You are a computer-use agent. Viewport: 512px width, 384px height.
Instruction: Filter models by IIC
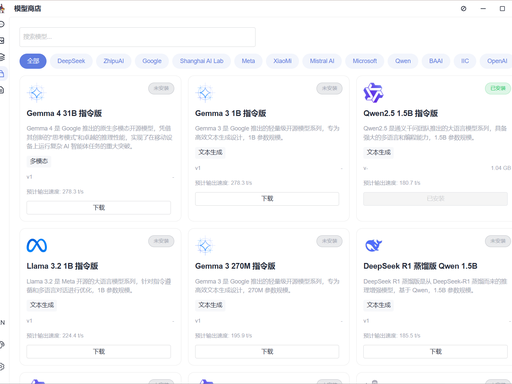(x=465, y=61)
